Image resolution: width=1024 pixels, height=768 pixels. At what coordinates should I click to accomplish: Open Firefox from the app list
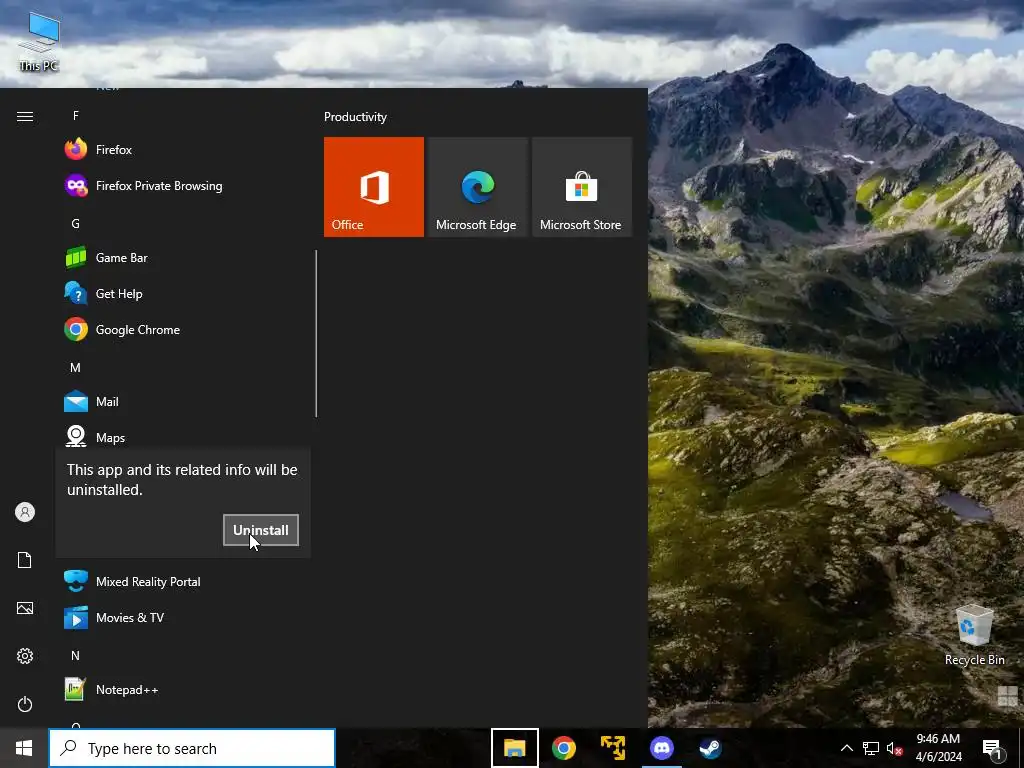pos(185,150)
